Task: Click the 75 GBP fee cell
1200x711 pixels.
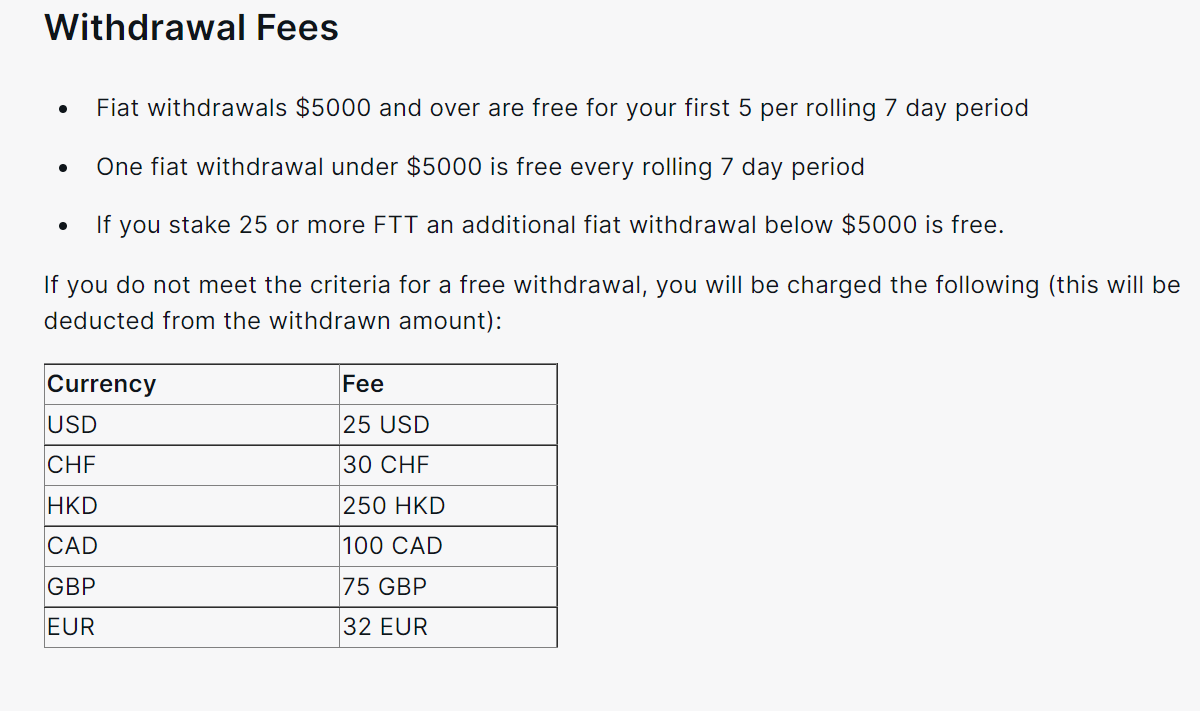Action: tap(385, 587)
